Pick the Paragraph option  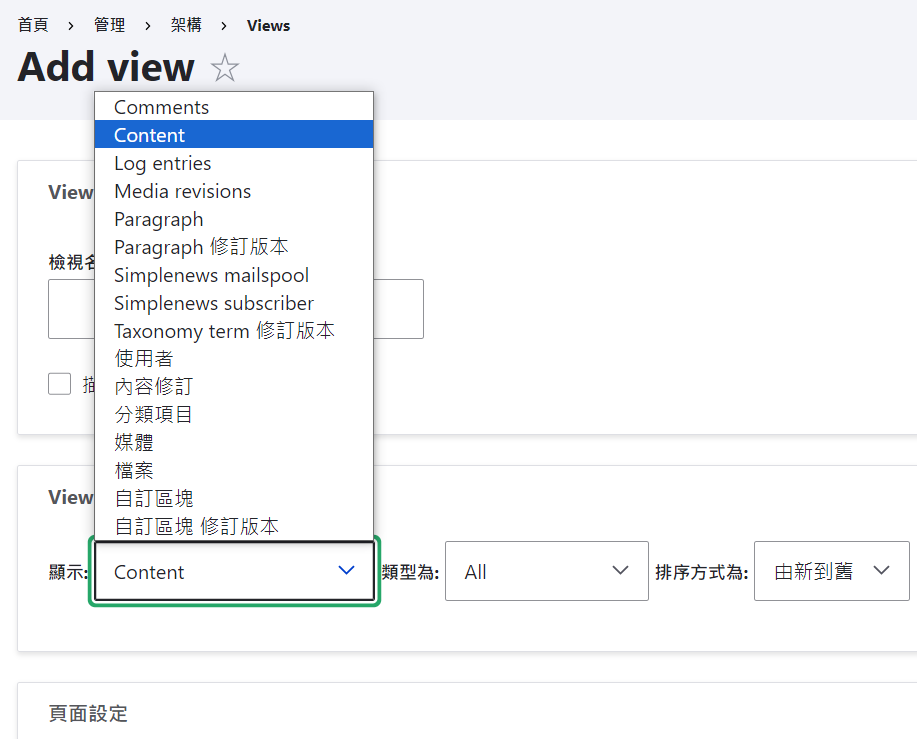click(x=159, y=219)
